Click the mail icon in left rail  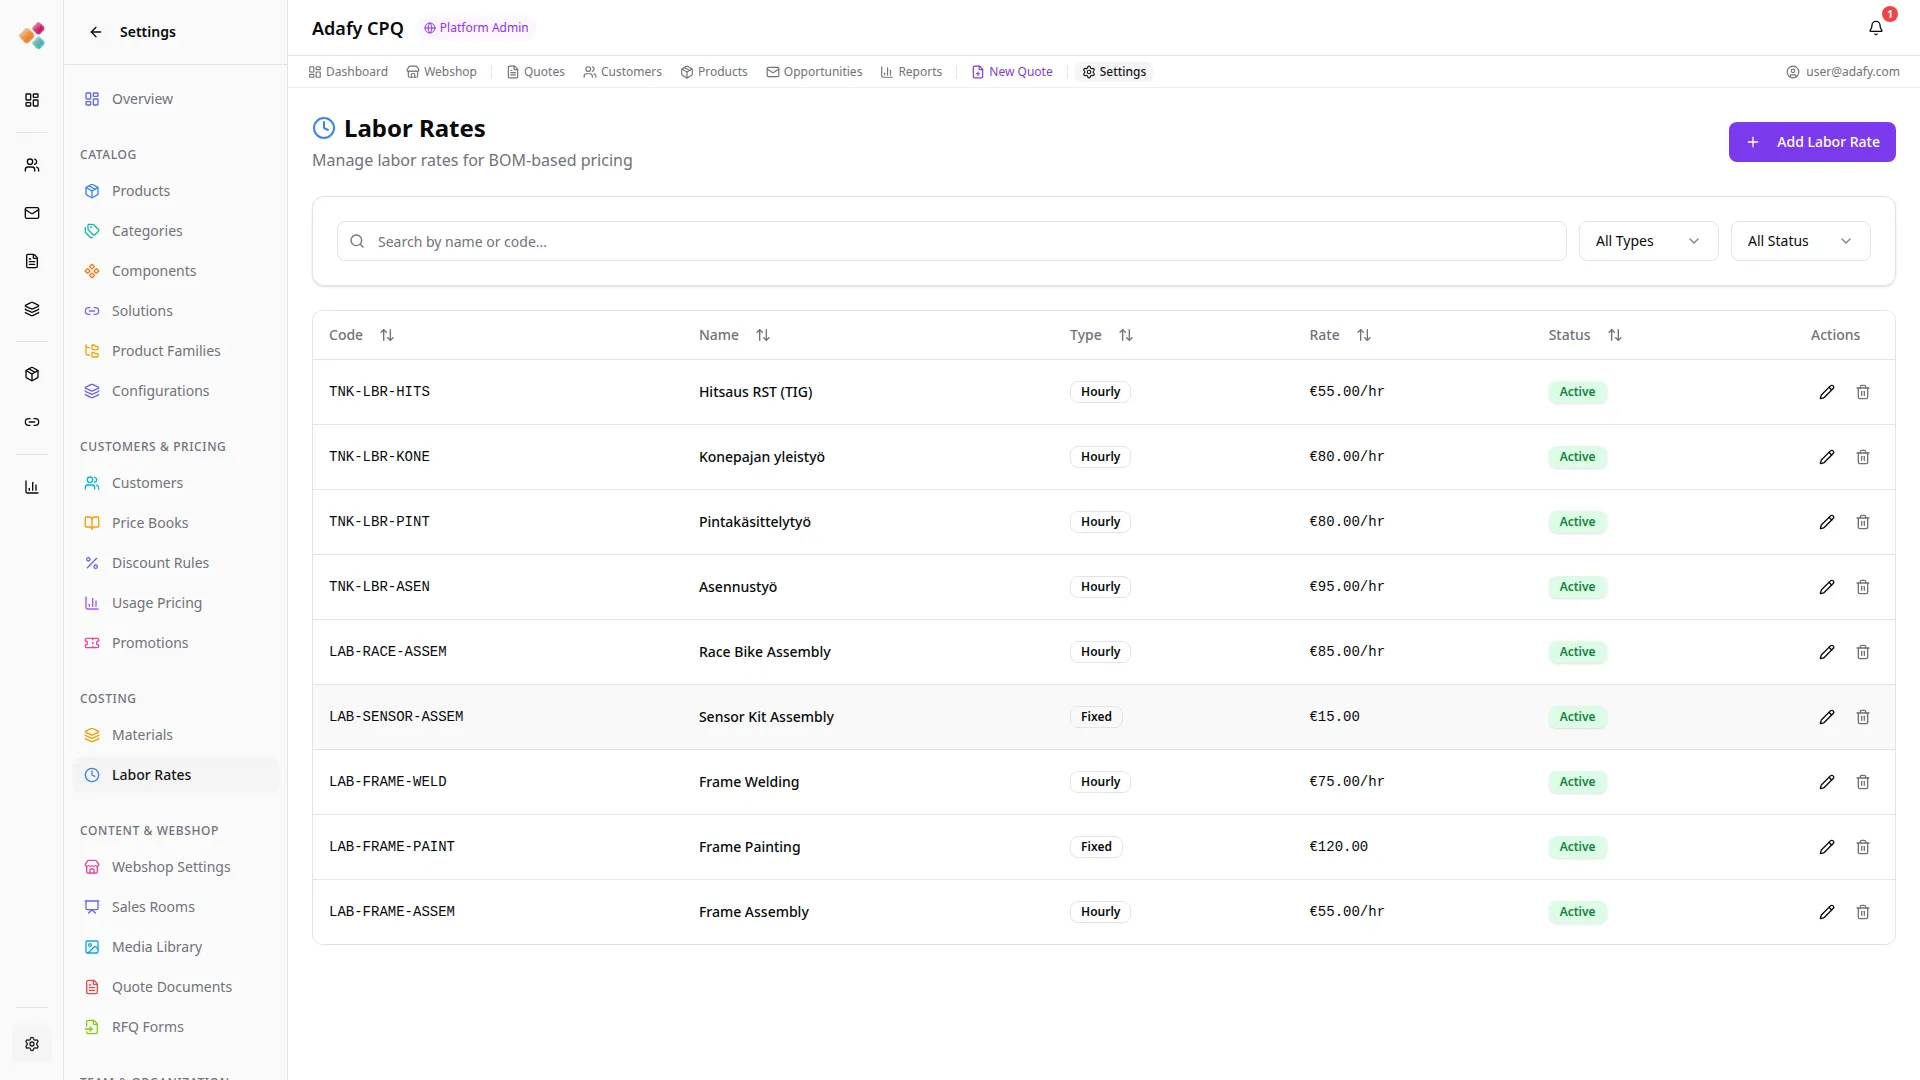click(32, 213)
